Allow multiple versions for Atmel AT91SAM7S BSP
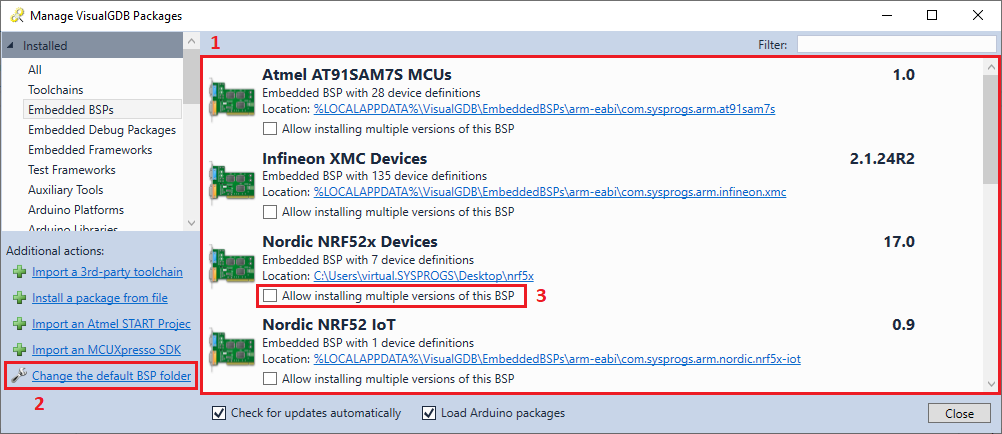Viewport: 1002px width, 434px height. 270,128
